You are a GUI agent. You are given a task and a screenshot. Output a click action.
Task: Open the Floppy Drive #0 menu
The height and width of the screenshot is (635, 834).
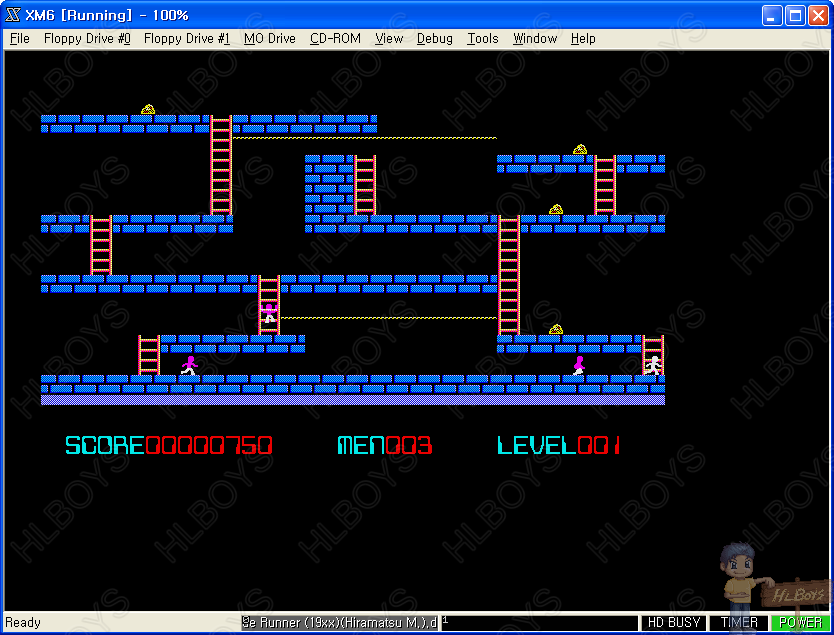pyautogui.click(x=87, y=39)
